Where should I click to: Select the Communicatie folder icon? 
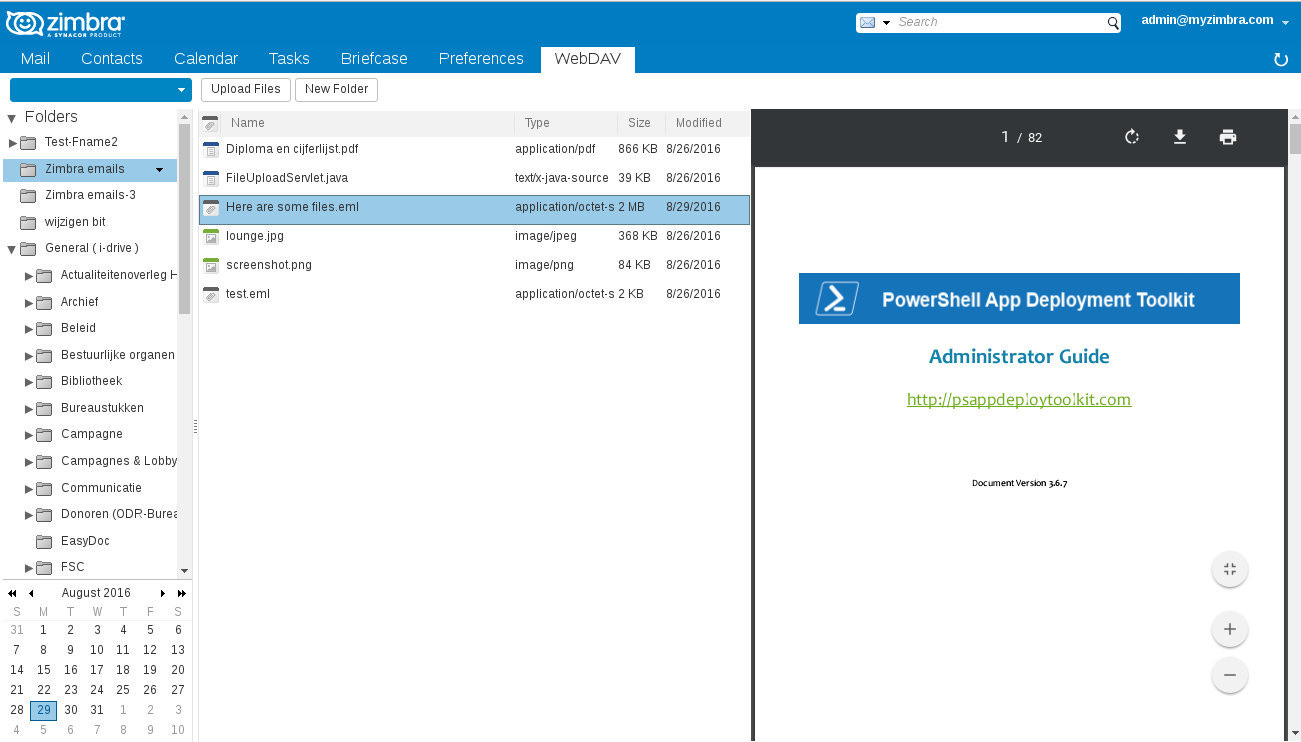point(44,488)
